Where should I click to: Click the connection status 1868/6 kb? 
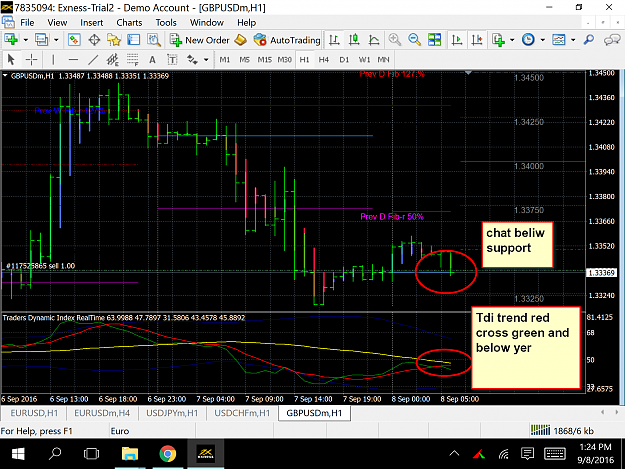[562, 431]
